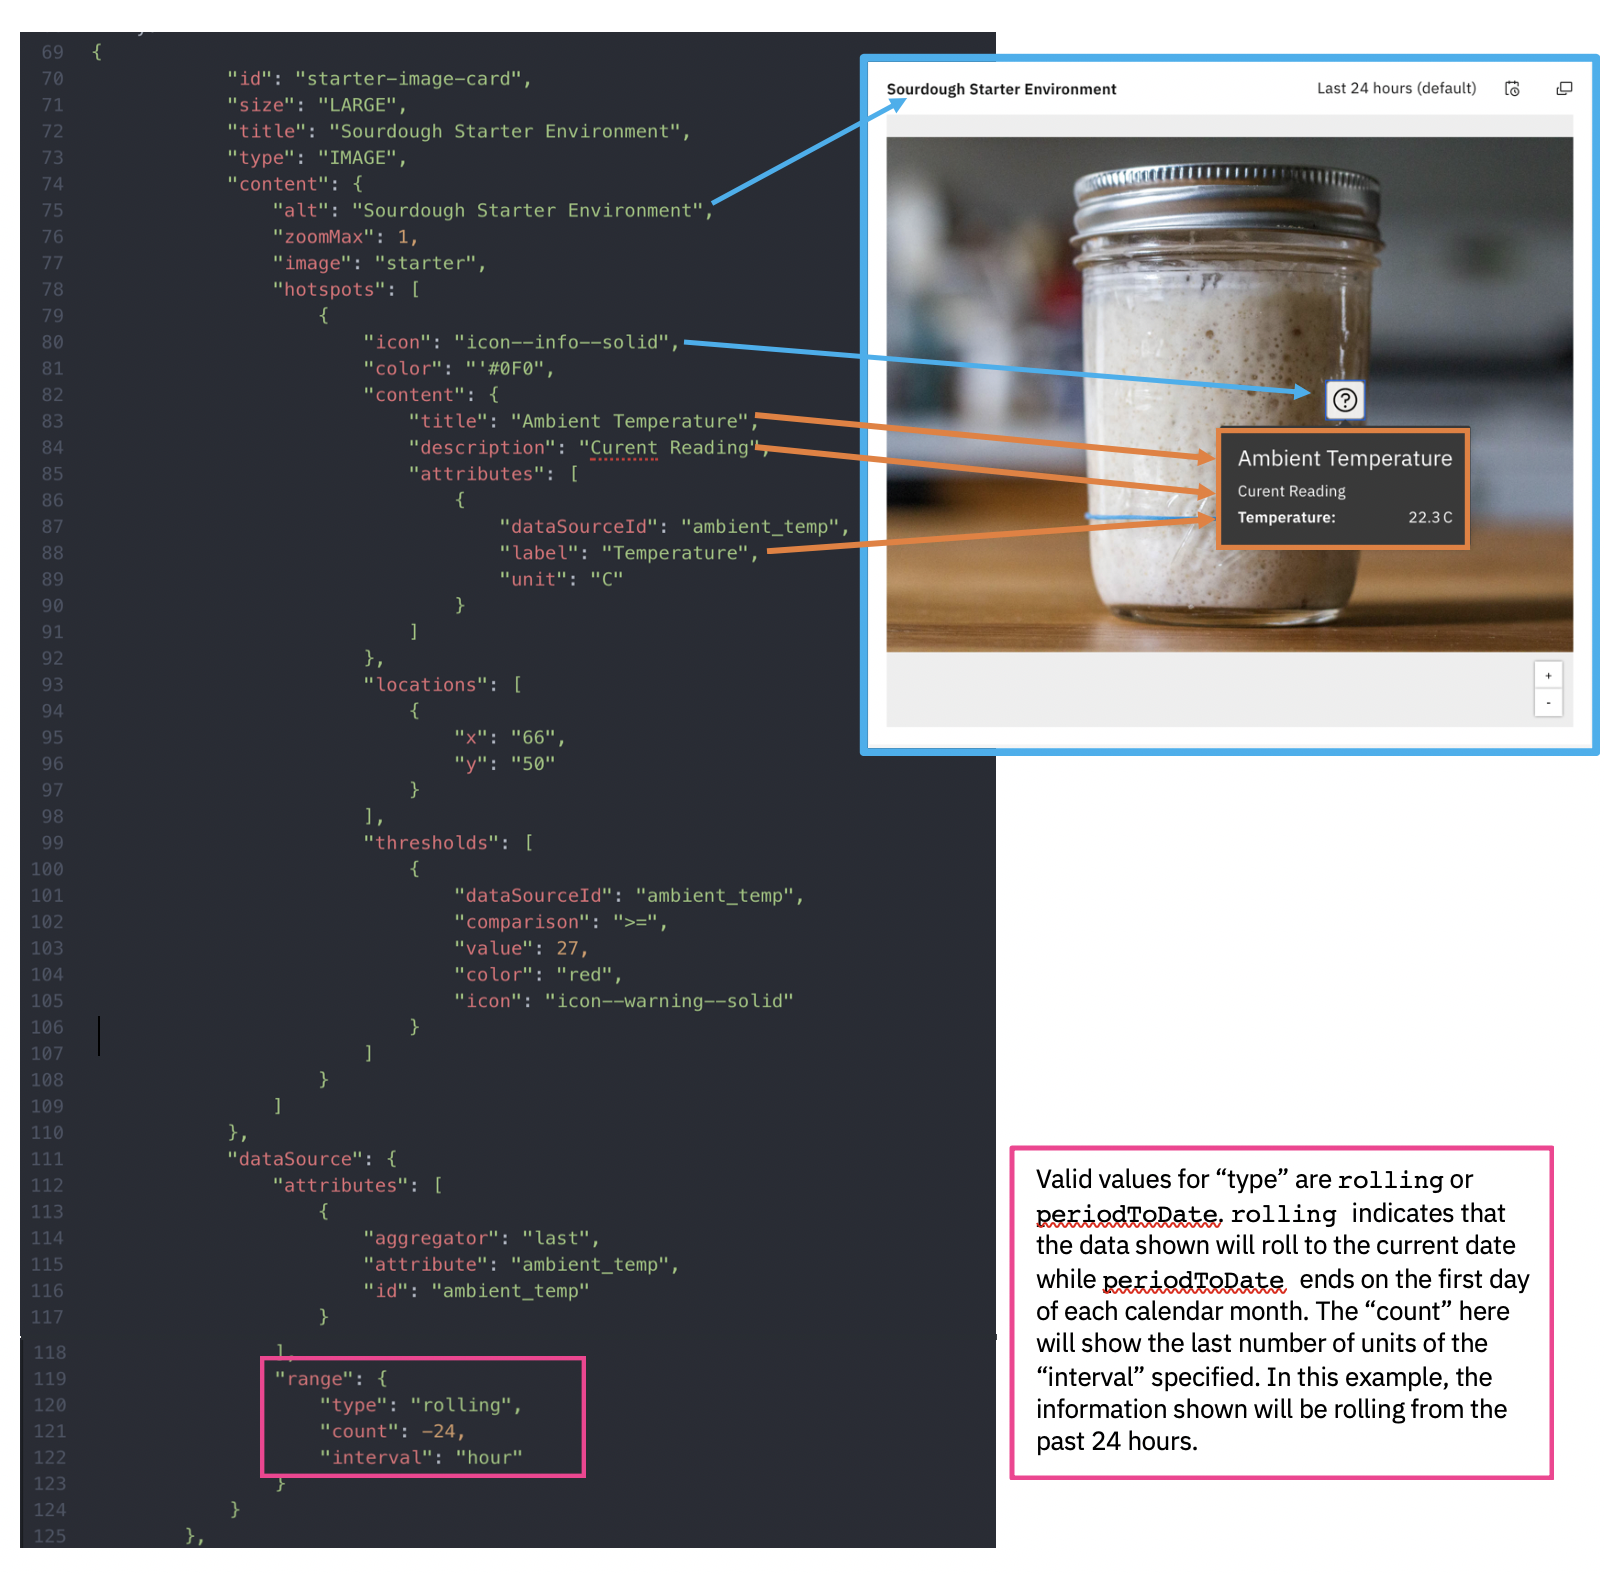1604x1574 pixels.
Task: Click the "icon": "icon--warning--solid" code line
Action: tap(624, 1000)
